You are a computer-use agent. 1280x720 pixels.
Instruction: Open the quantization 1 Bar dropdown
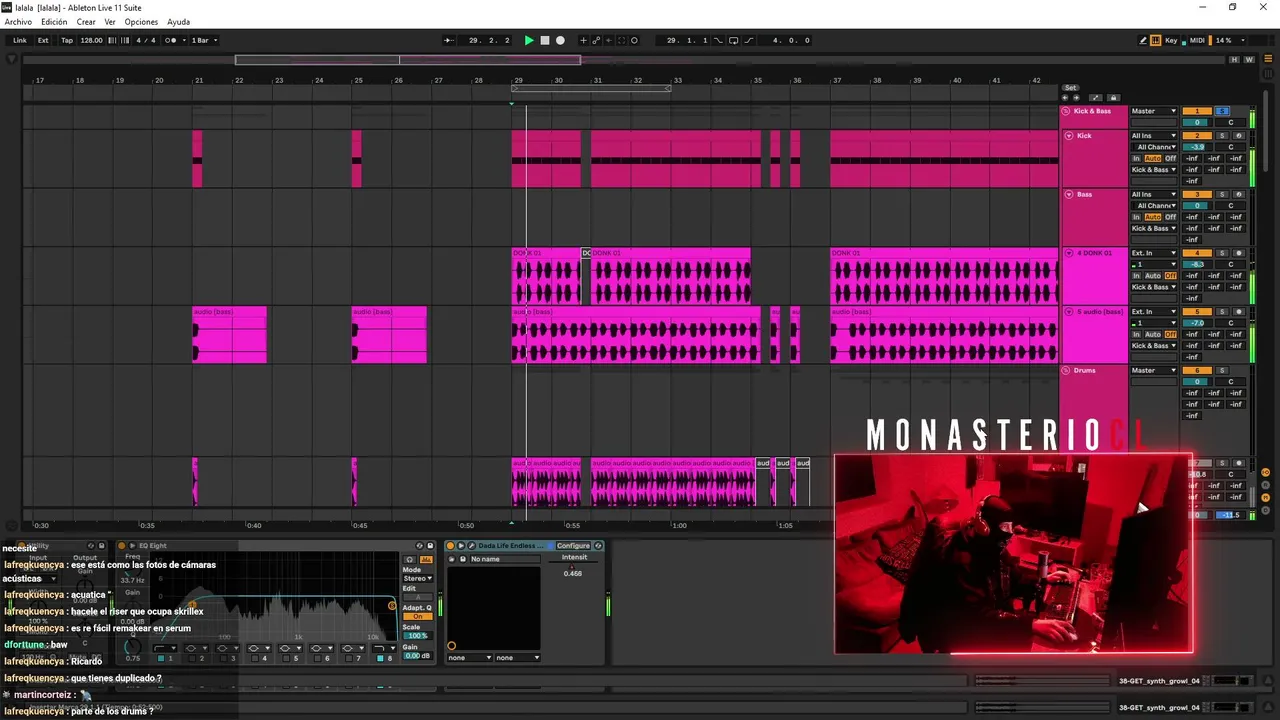204,40
